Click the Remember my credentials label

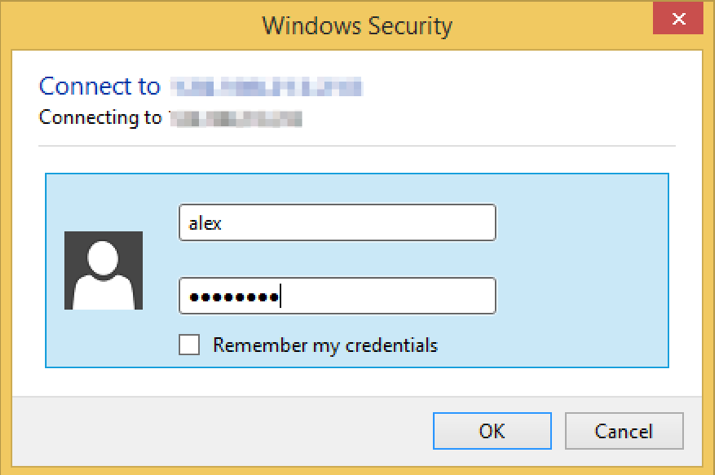click(x=325, y=346)
